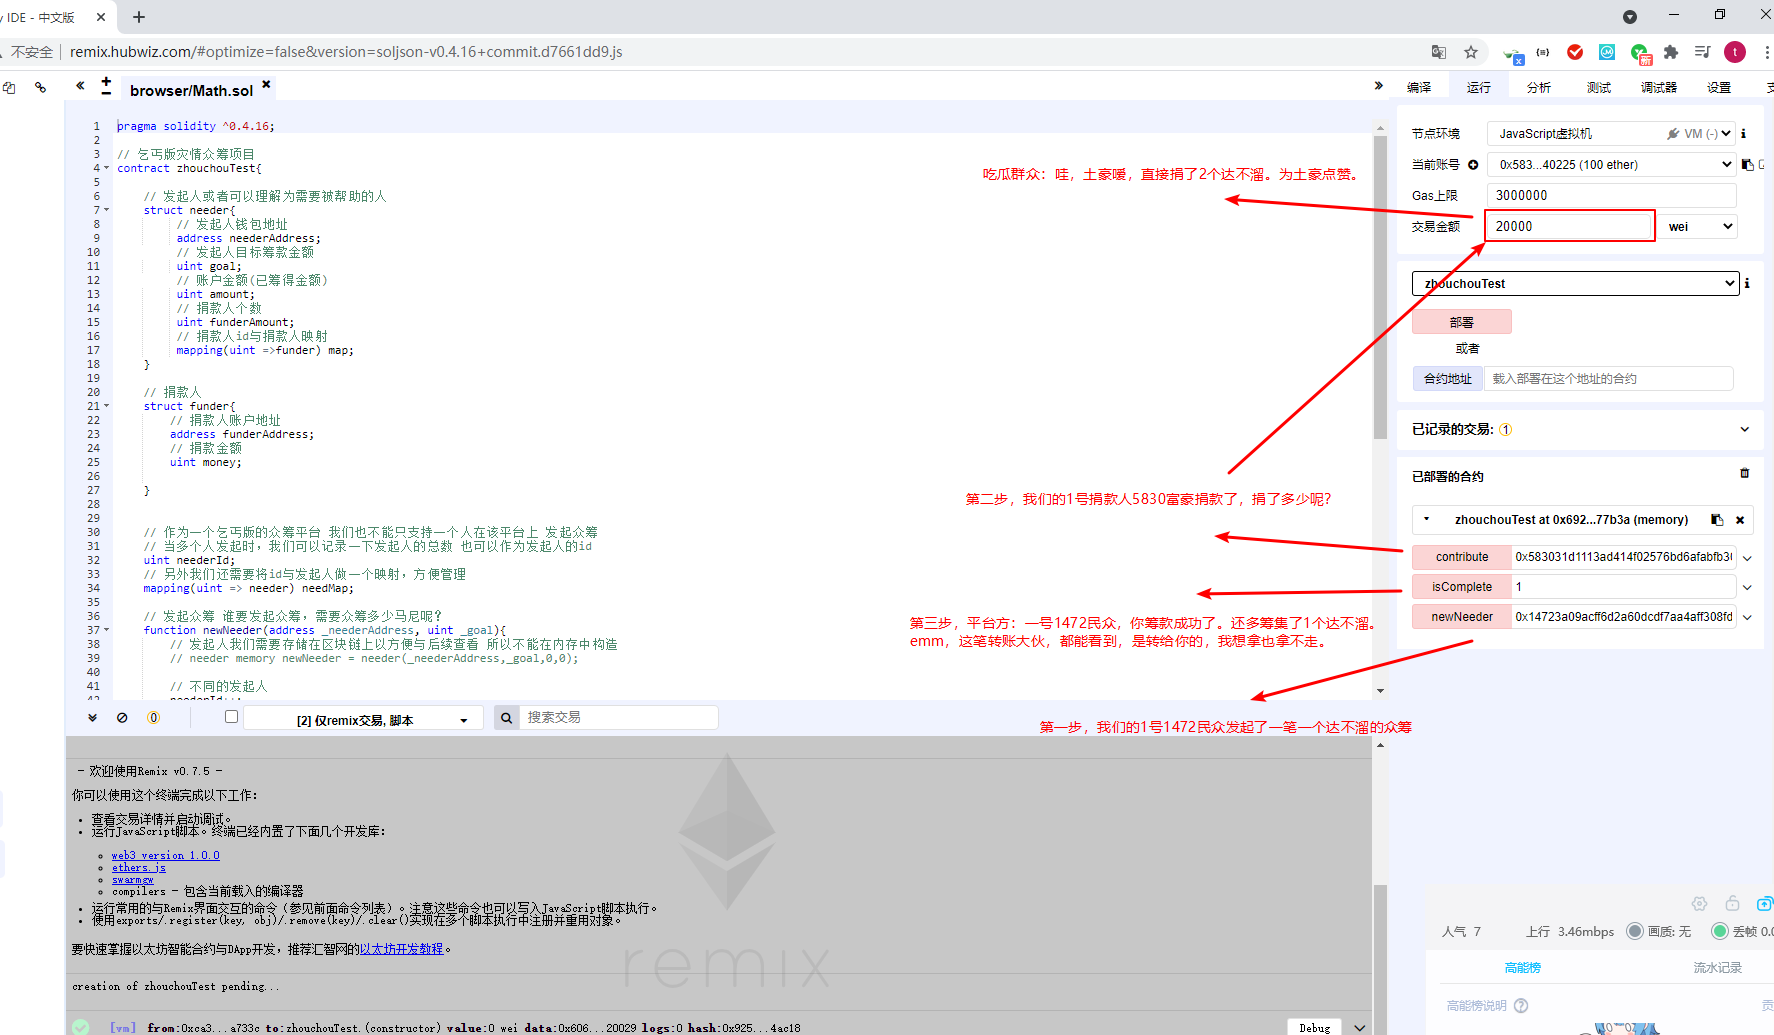Open the Chrome profile avatar 't'
Screen dimensions: 1774x1035
[x=1735, y=52]
